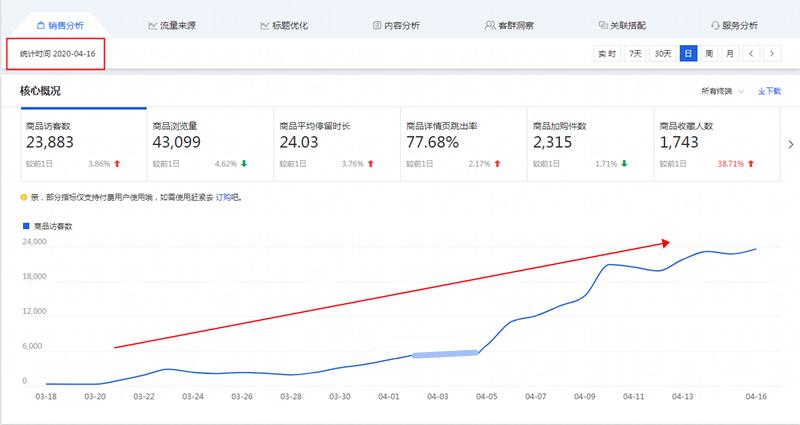
Task: Click the 03-18 x-axis date label
Action: (46, 396)
